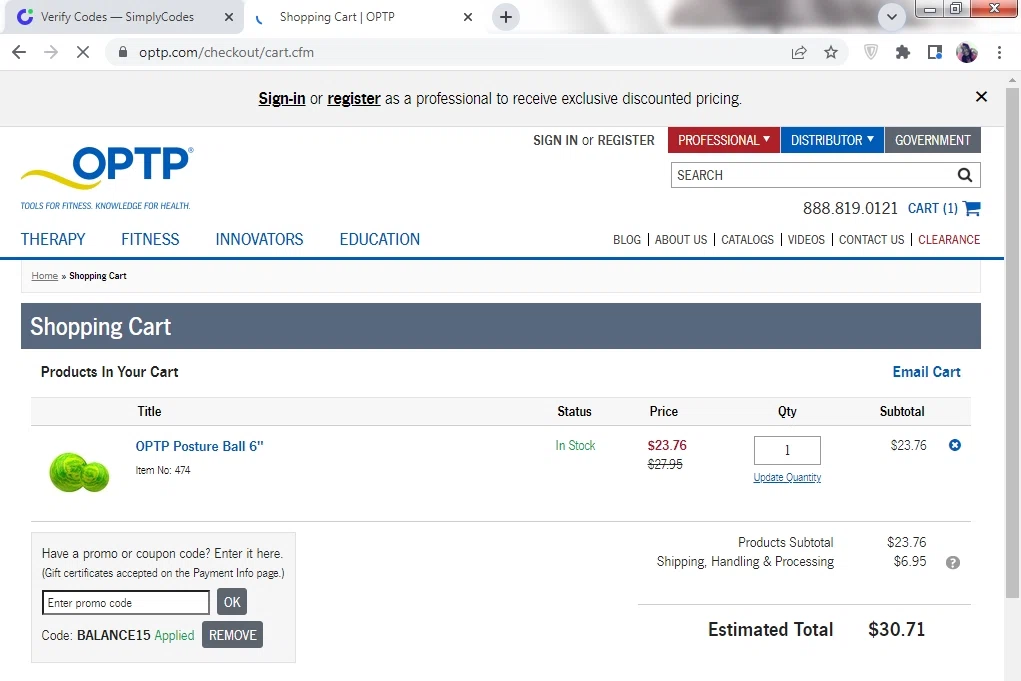Close the Verify Codes SimplyCodes tab
This screenshot has width=1021, height=681.
coord(229,17)
